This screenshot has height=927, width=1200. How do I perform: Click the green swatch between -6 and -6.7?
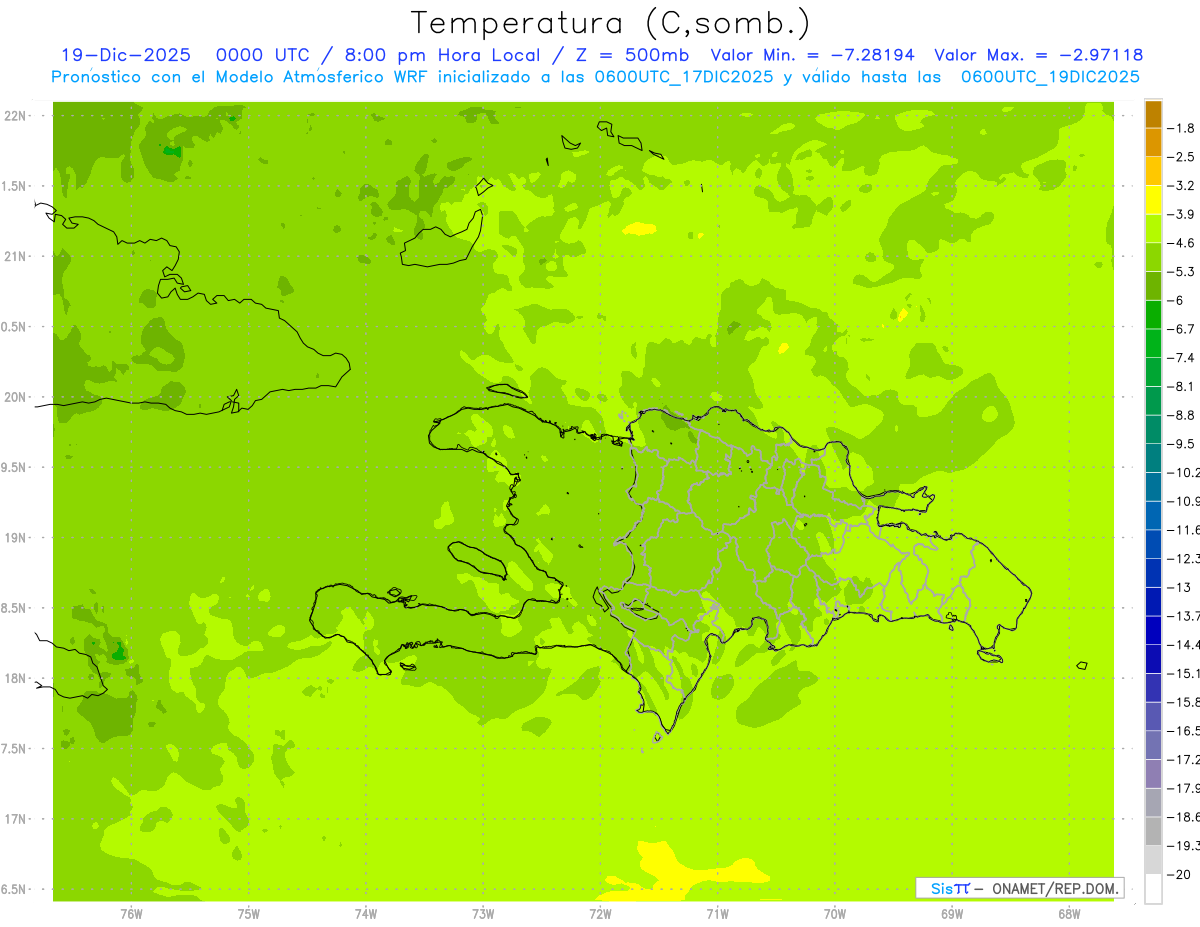coord(1153,314)
